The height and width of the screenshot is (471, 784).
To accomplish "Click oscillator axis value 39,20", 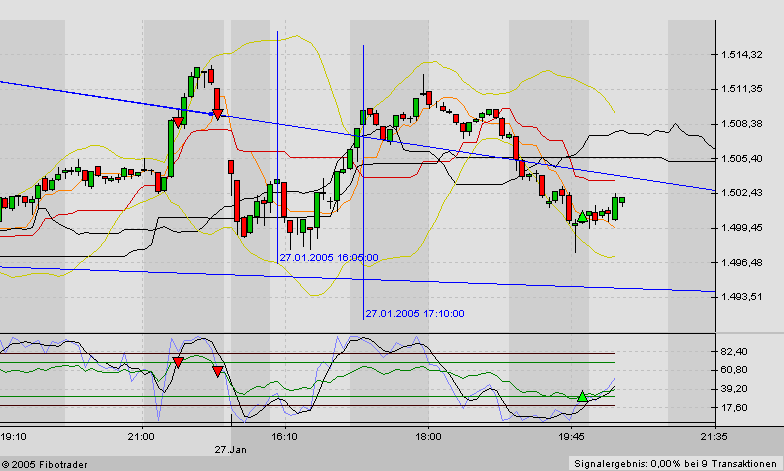I will click(734, 389).
